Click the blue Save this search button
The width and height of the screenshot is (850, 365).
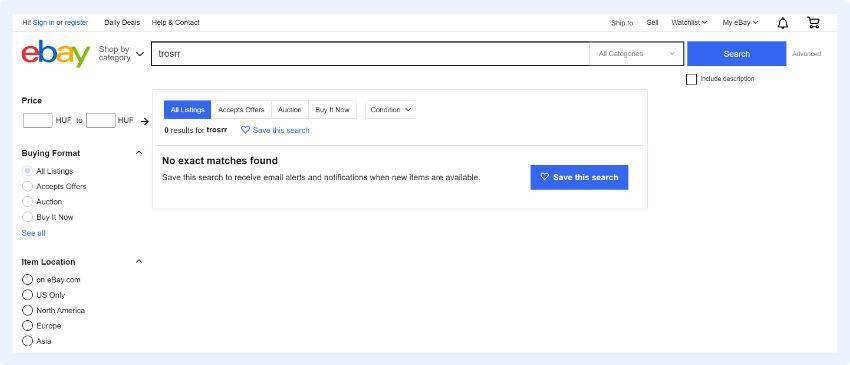tap(579, 177)
